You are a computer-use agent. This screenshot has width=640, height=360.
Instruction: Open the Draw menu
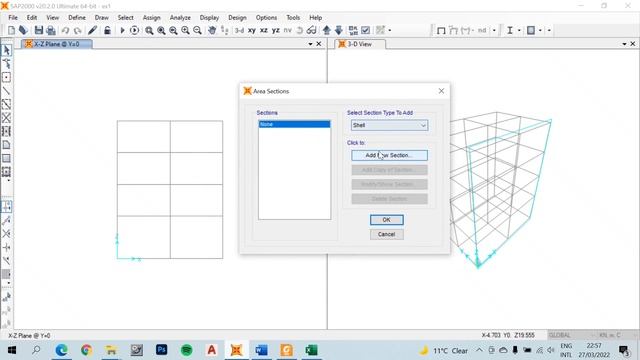click(102, 18)
